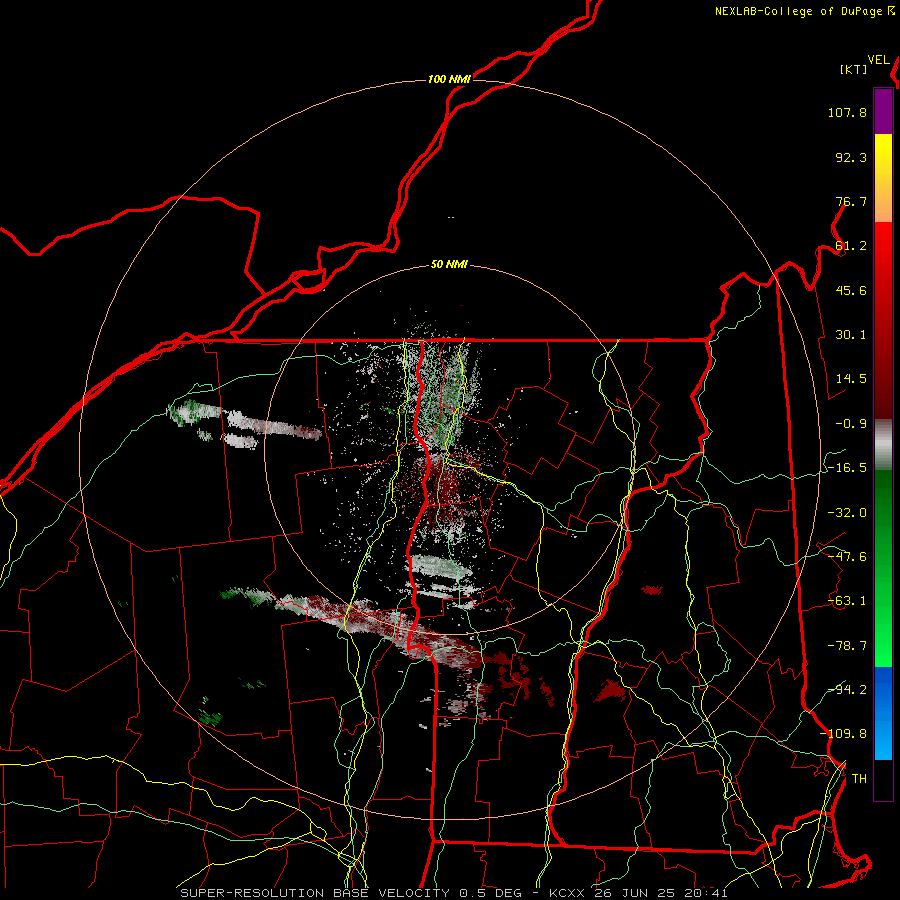Click the -94.2 legend value
The height and width of the screenshot is (900, 900).
point(847,690)
